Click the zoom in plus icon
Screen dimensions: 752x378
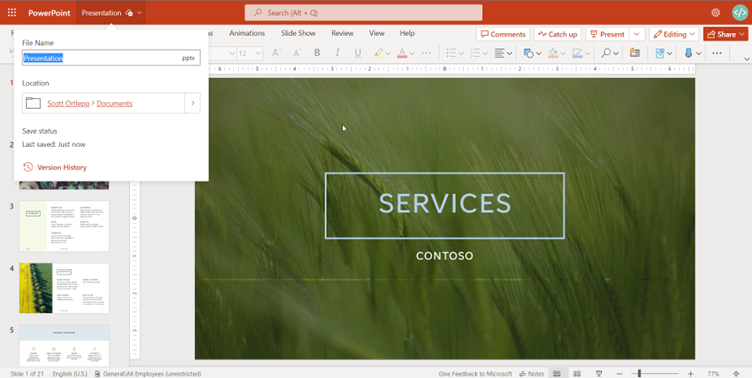click(690, 374)
